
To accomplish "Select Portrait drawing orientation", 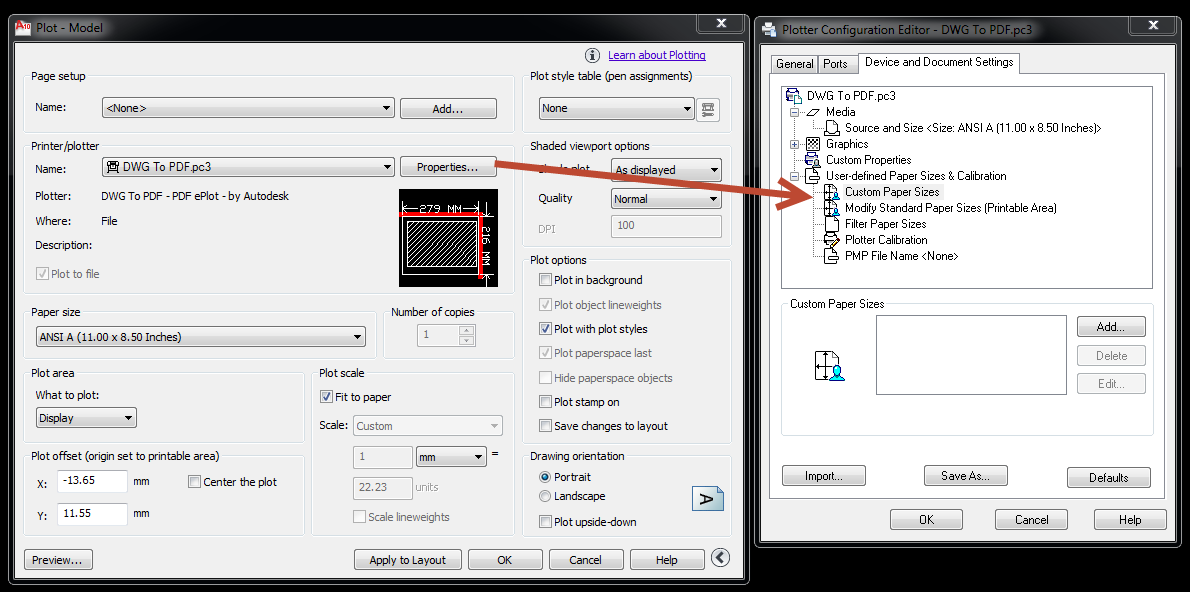I will [x=545, y=477].
